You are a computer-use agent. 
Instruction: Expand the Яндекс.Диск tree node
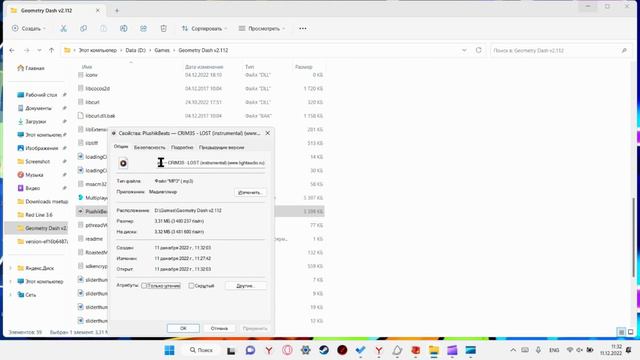pos(11,268)
